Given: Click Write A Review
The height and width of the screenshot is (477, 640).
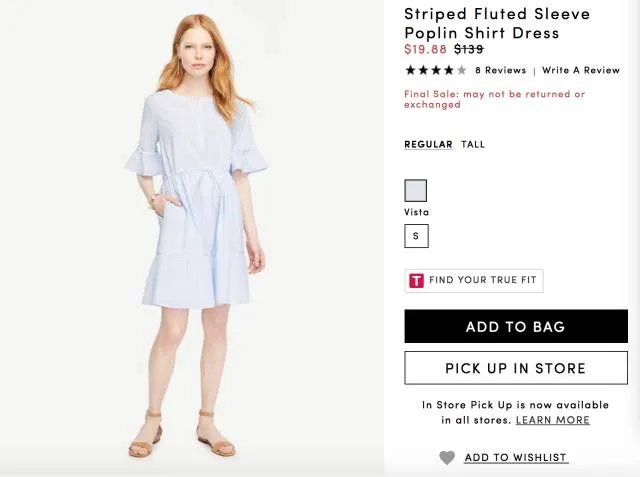Looking at the screenshot, I should [581, 70].
